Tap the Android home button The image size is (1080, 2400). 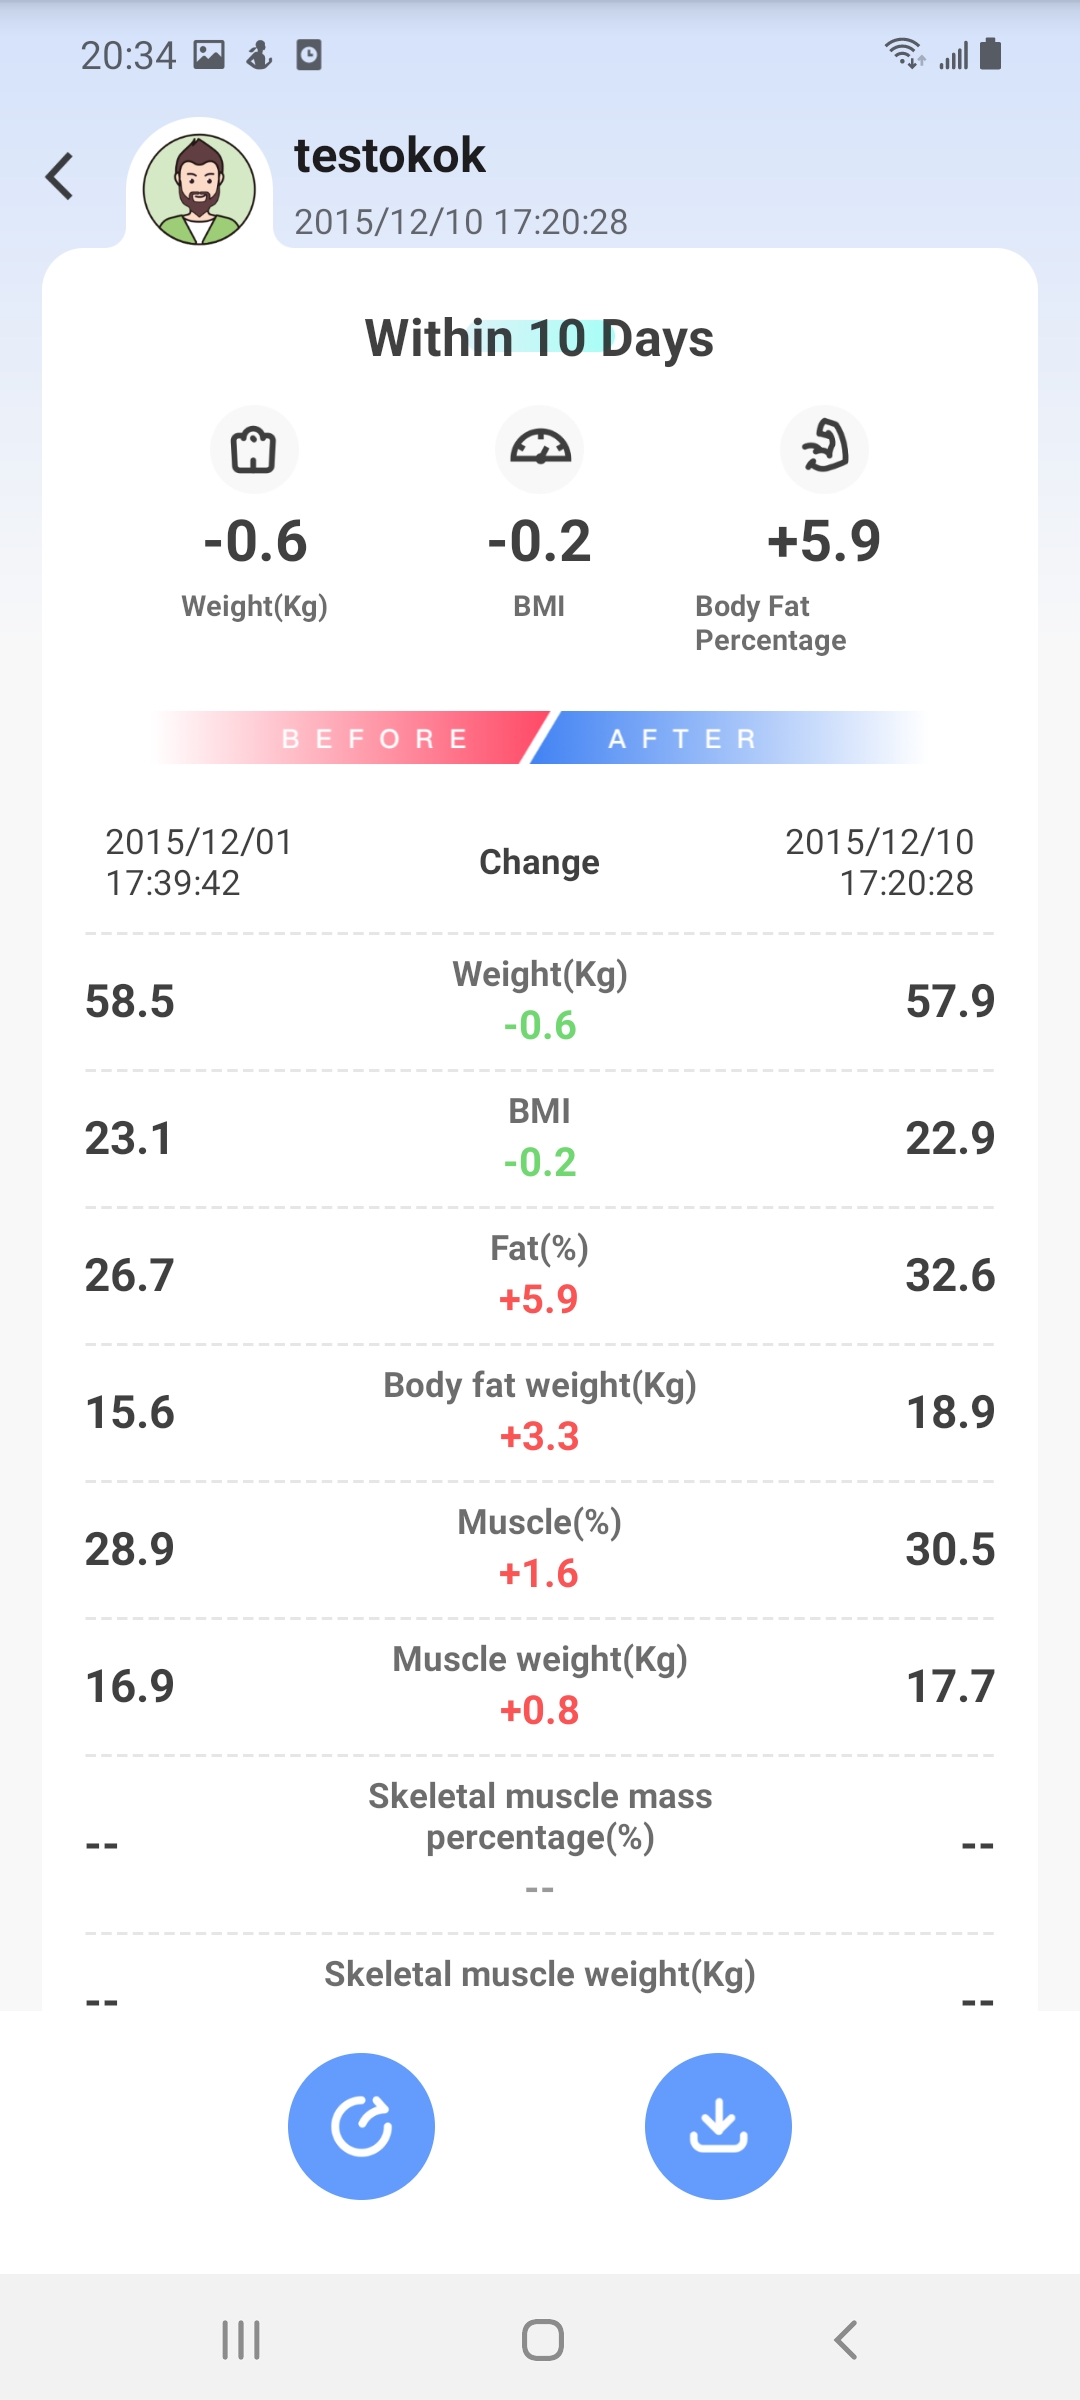click(x=542, y=2340)
